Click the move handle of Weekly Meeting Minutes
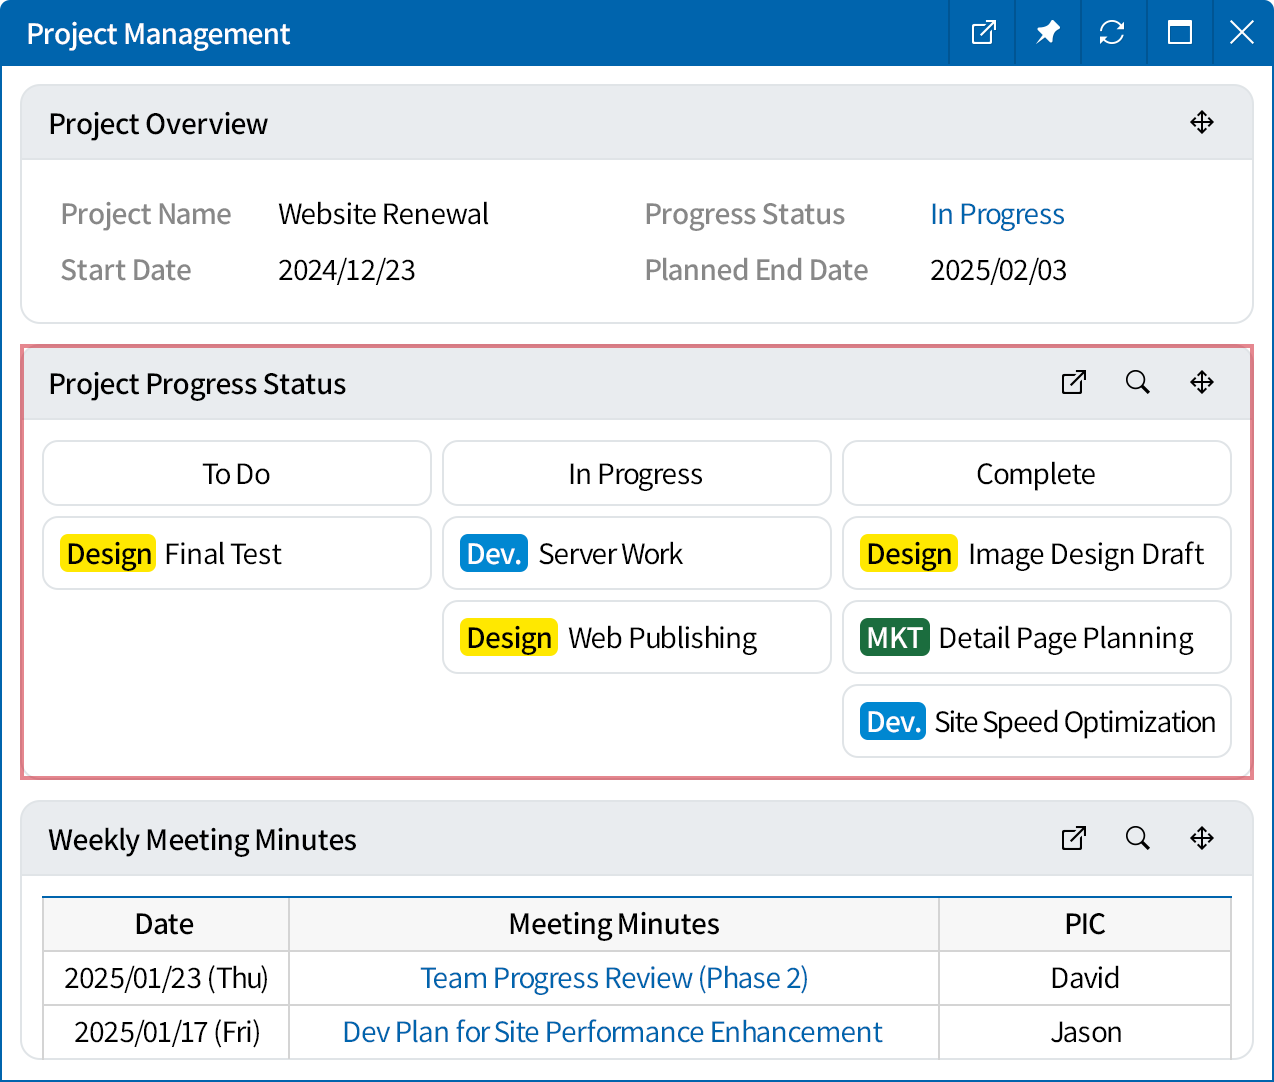 pyautogui.click(x=1202, y=839)
